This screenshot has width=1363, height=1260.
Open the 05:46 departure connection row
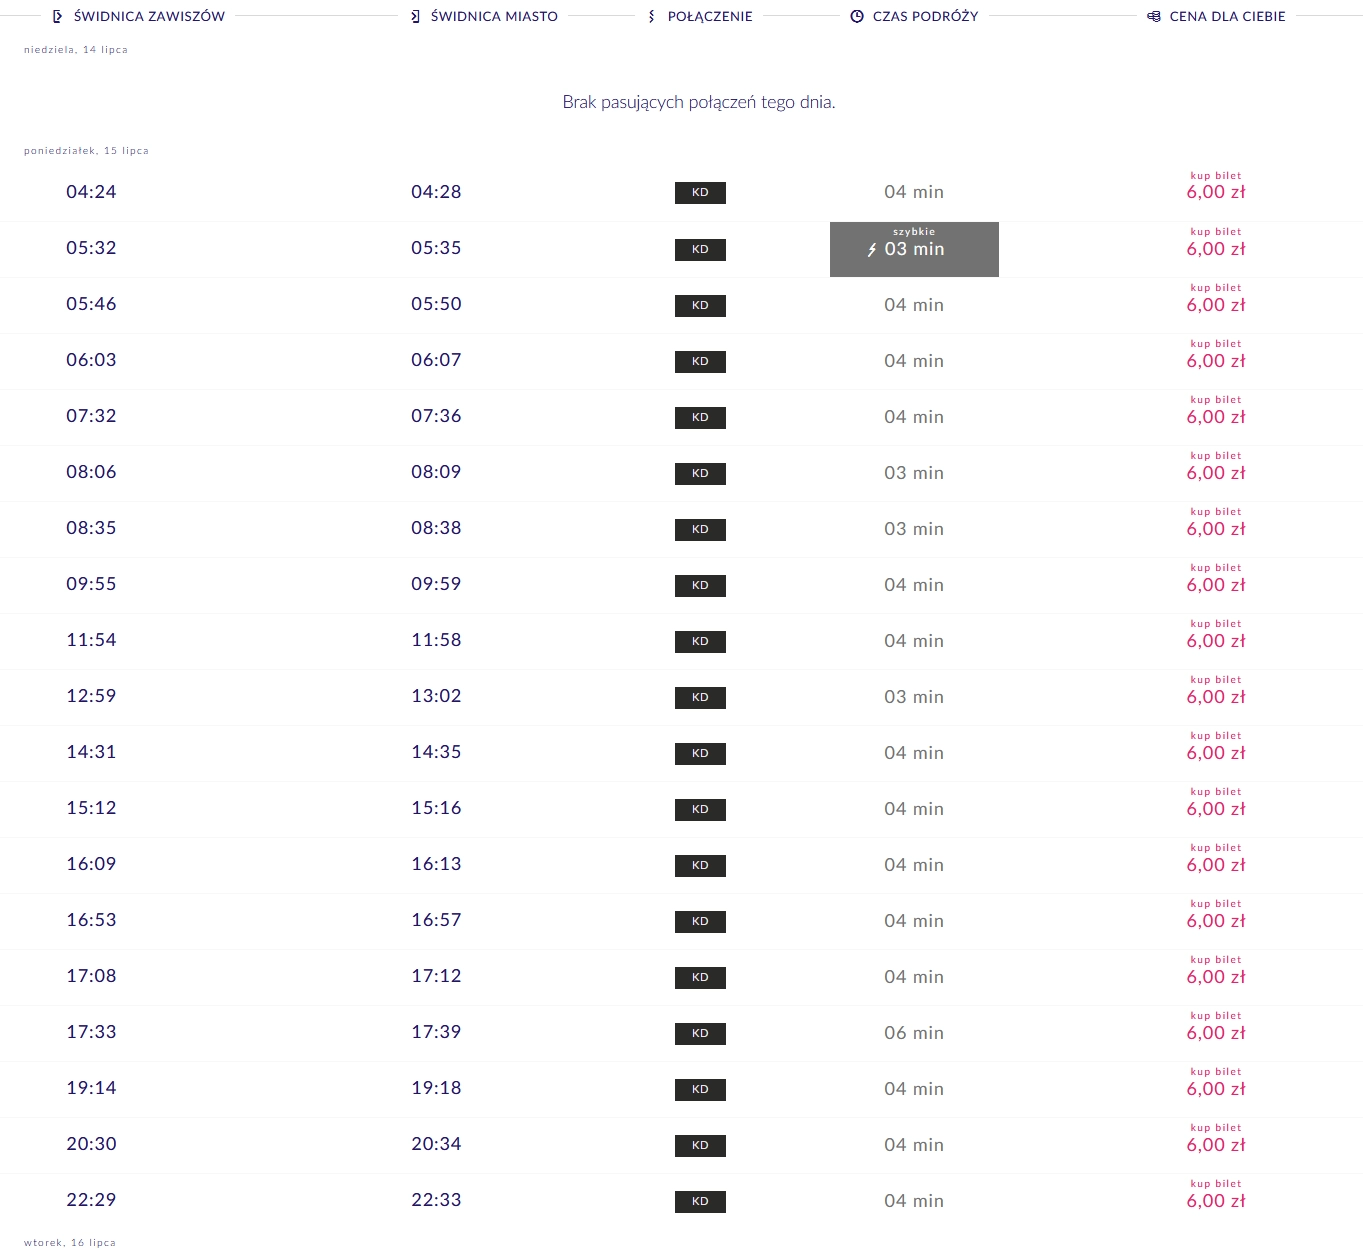[x=91, y=304]
